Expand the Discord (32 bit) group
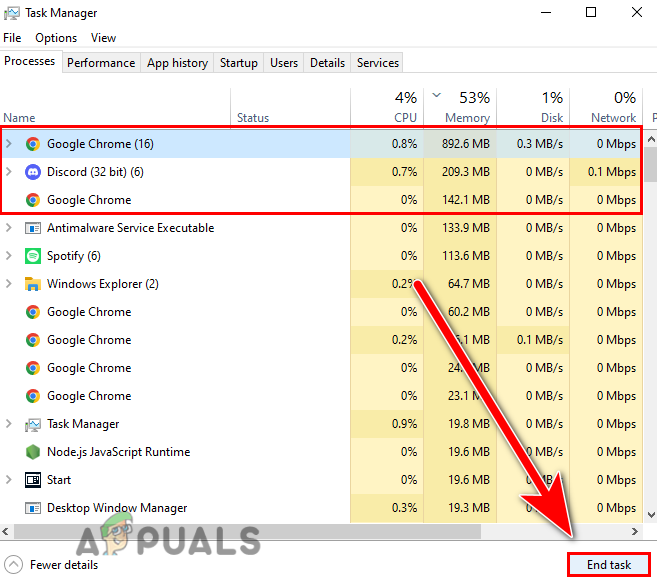Viewport: 657px width, 588px height. [x=9, y=172]
